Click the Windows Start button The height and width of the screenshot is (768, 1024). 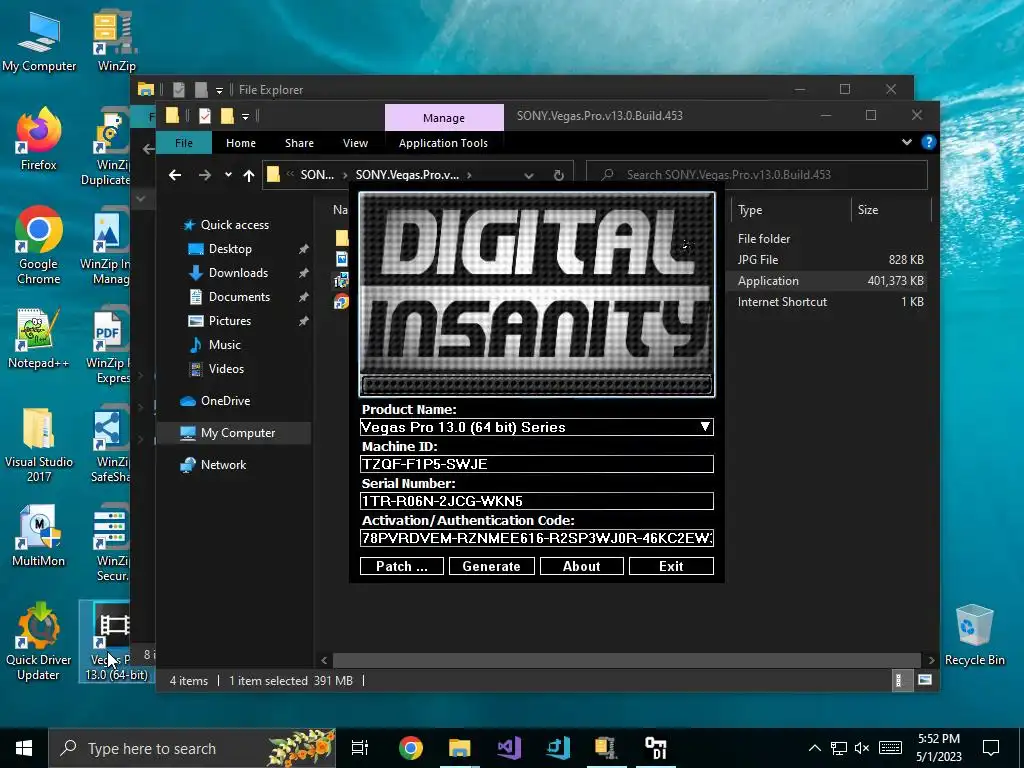(24, 748)
